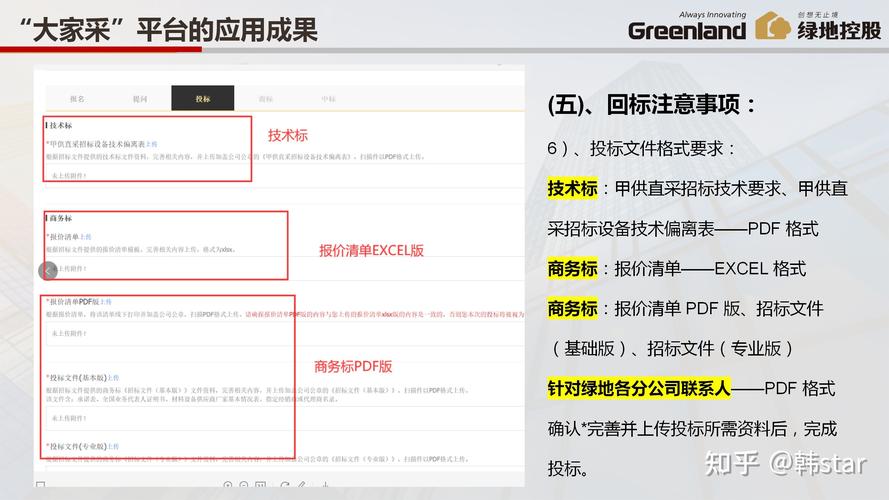This screenshot has width=889, height=500.
Task: Click 上传 link beside 报价清单 under 商务标
Action: 85,236
